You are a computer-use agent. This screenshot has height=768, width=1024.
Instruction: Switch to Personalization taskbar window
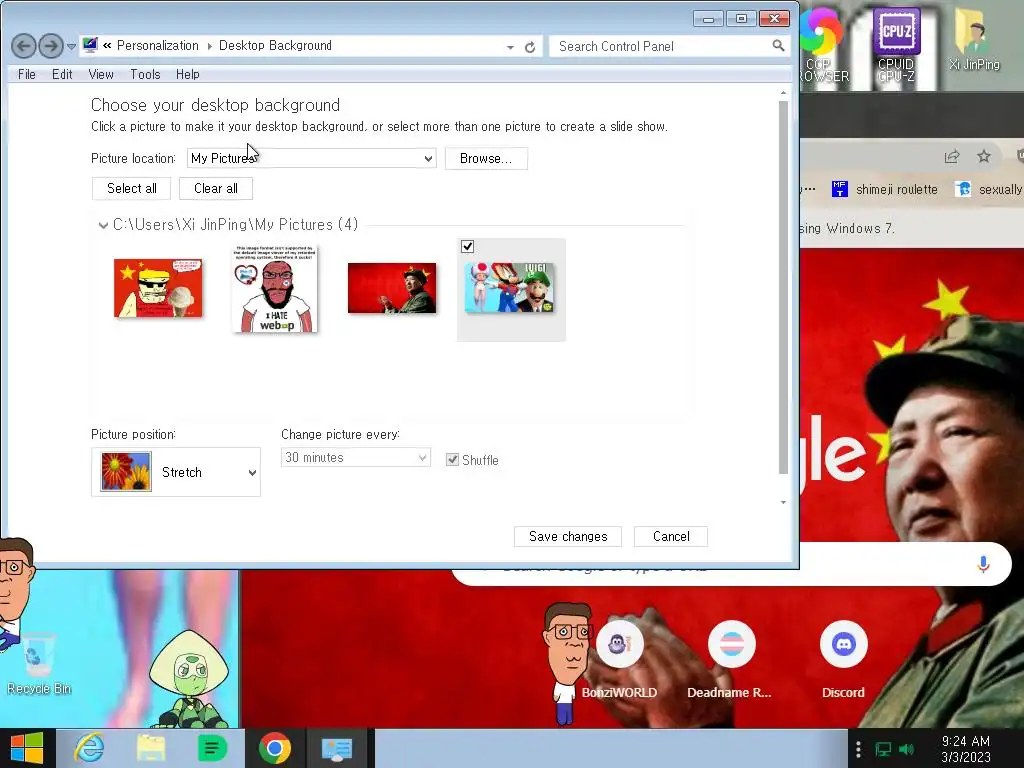click(338, 748)
